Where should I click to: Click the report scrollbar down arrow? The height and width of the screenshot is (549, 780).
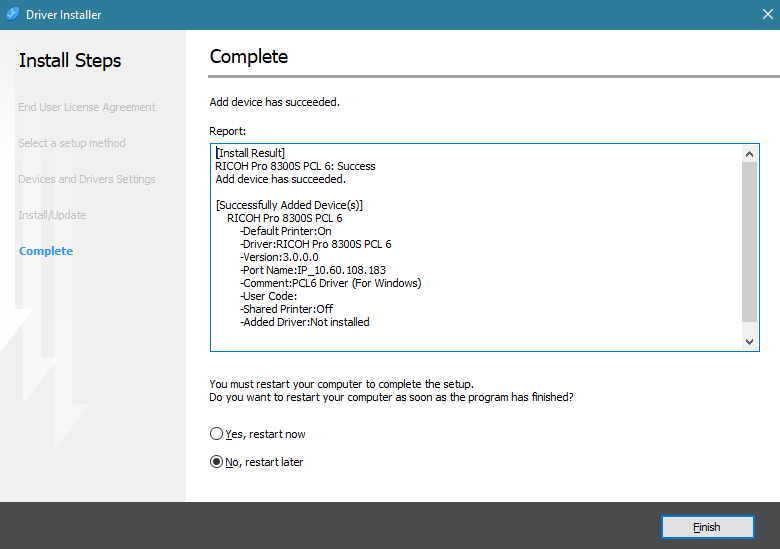pos(750,342)
